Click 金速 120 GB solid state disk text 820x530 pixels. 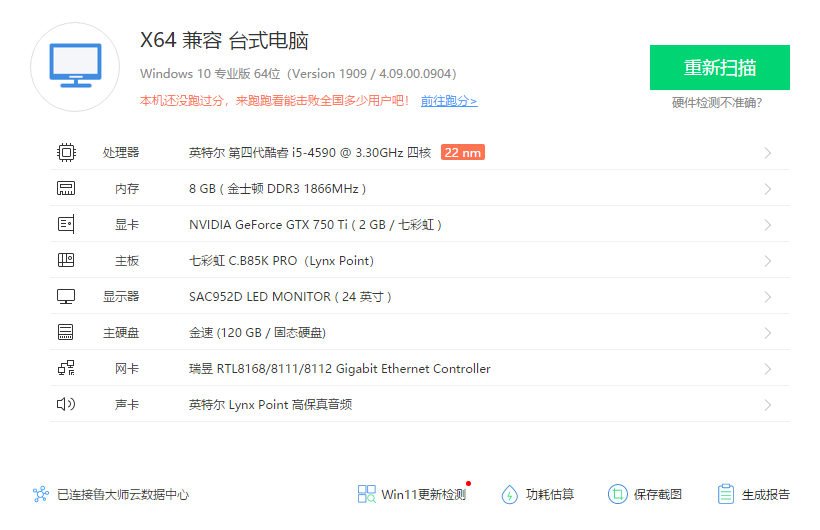click(x=257, y=333)
